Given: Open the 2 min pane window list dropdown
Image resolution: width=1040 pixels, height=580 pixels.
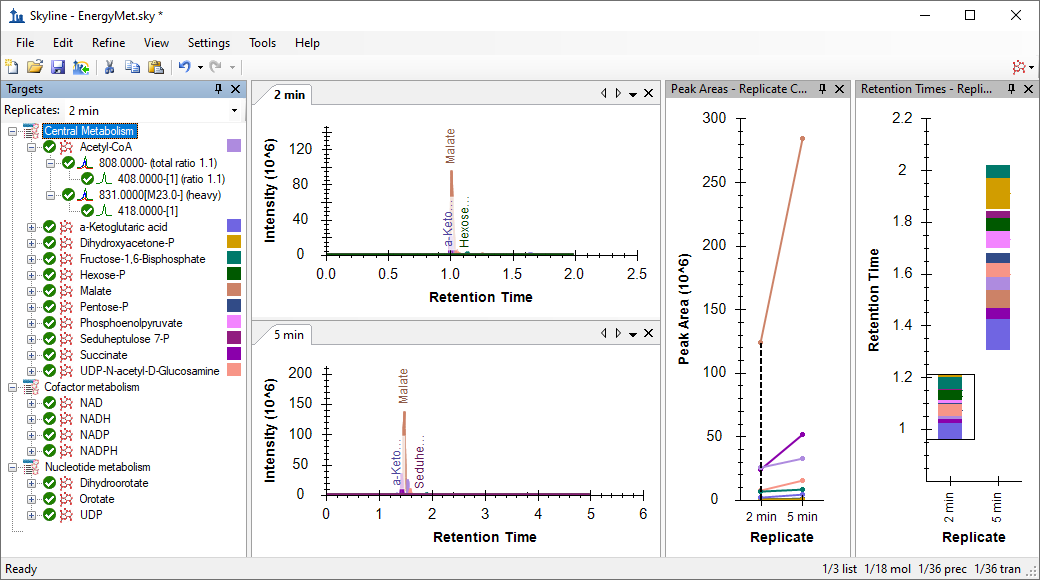Looking at the screenshot, I should 633,94.
